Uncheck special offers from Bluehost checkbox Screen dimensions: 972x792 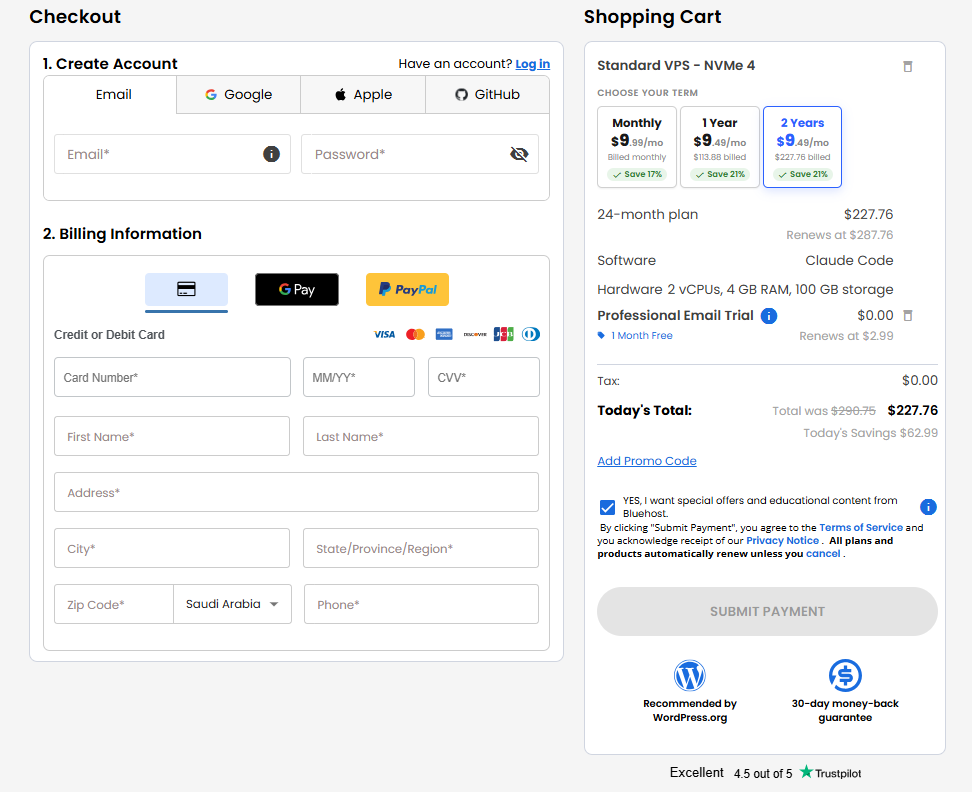tap(608, 508)
